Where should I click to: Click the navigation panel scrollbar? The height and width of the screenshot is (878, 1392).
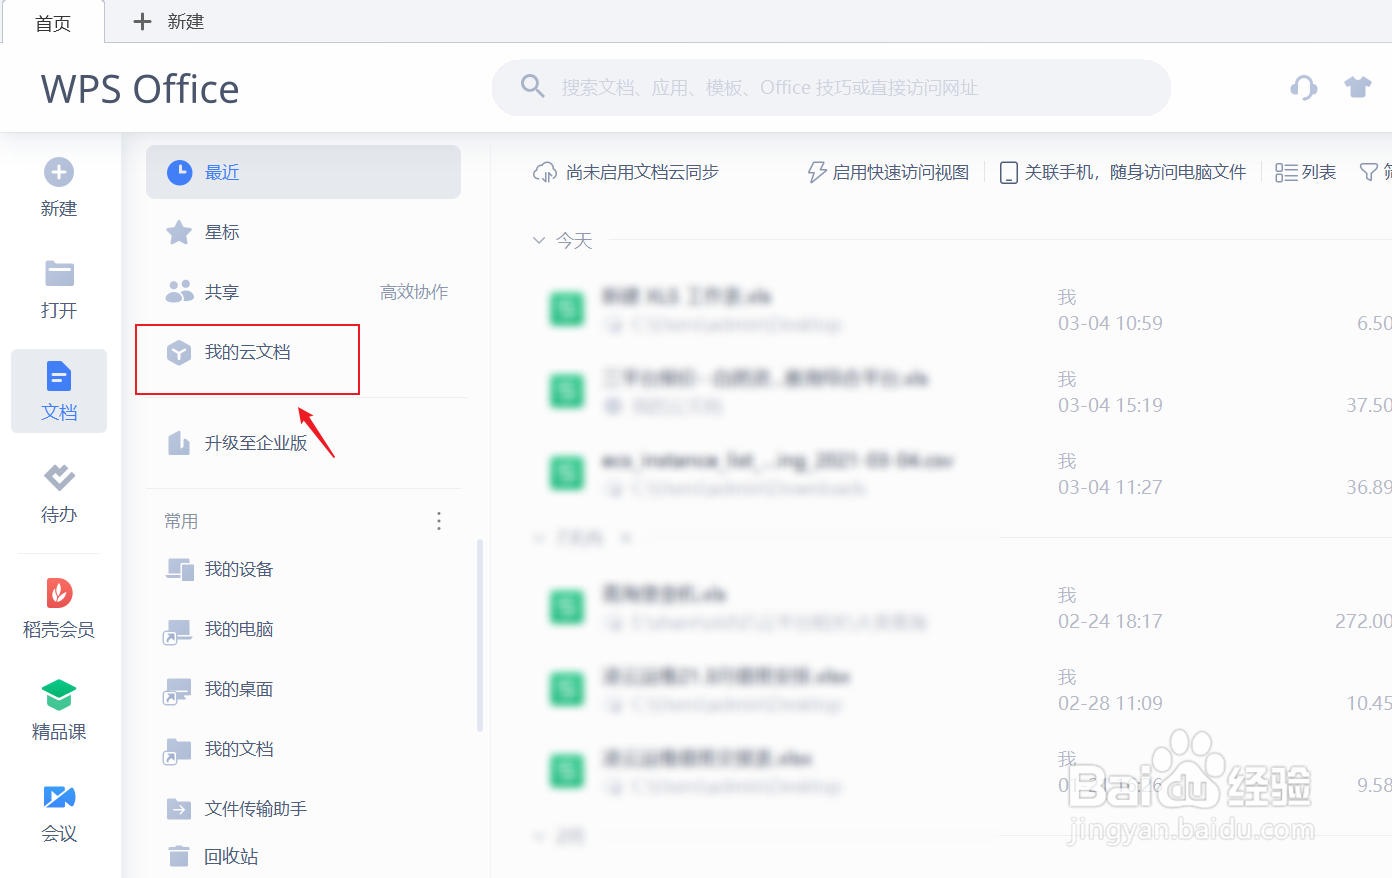coord(480,636)
